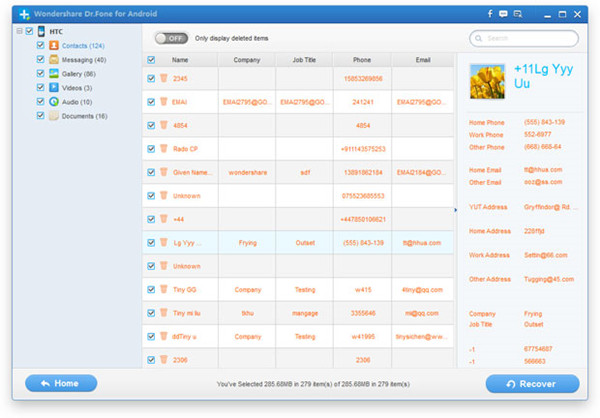600x418 pixels.
Task: Click phone number 15853269856
Action: pyautogui.click(x=363, y=78)
